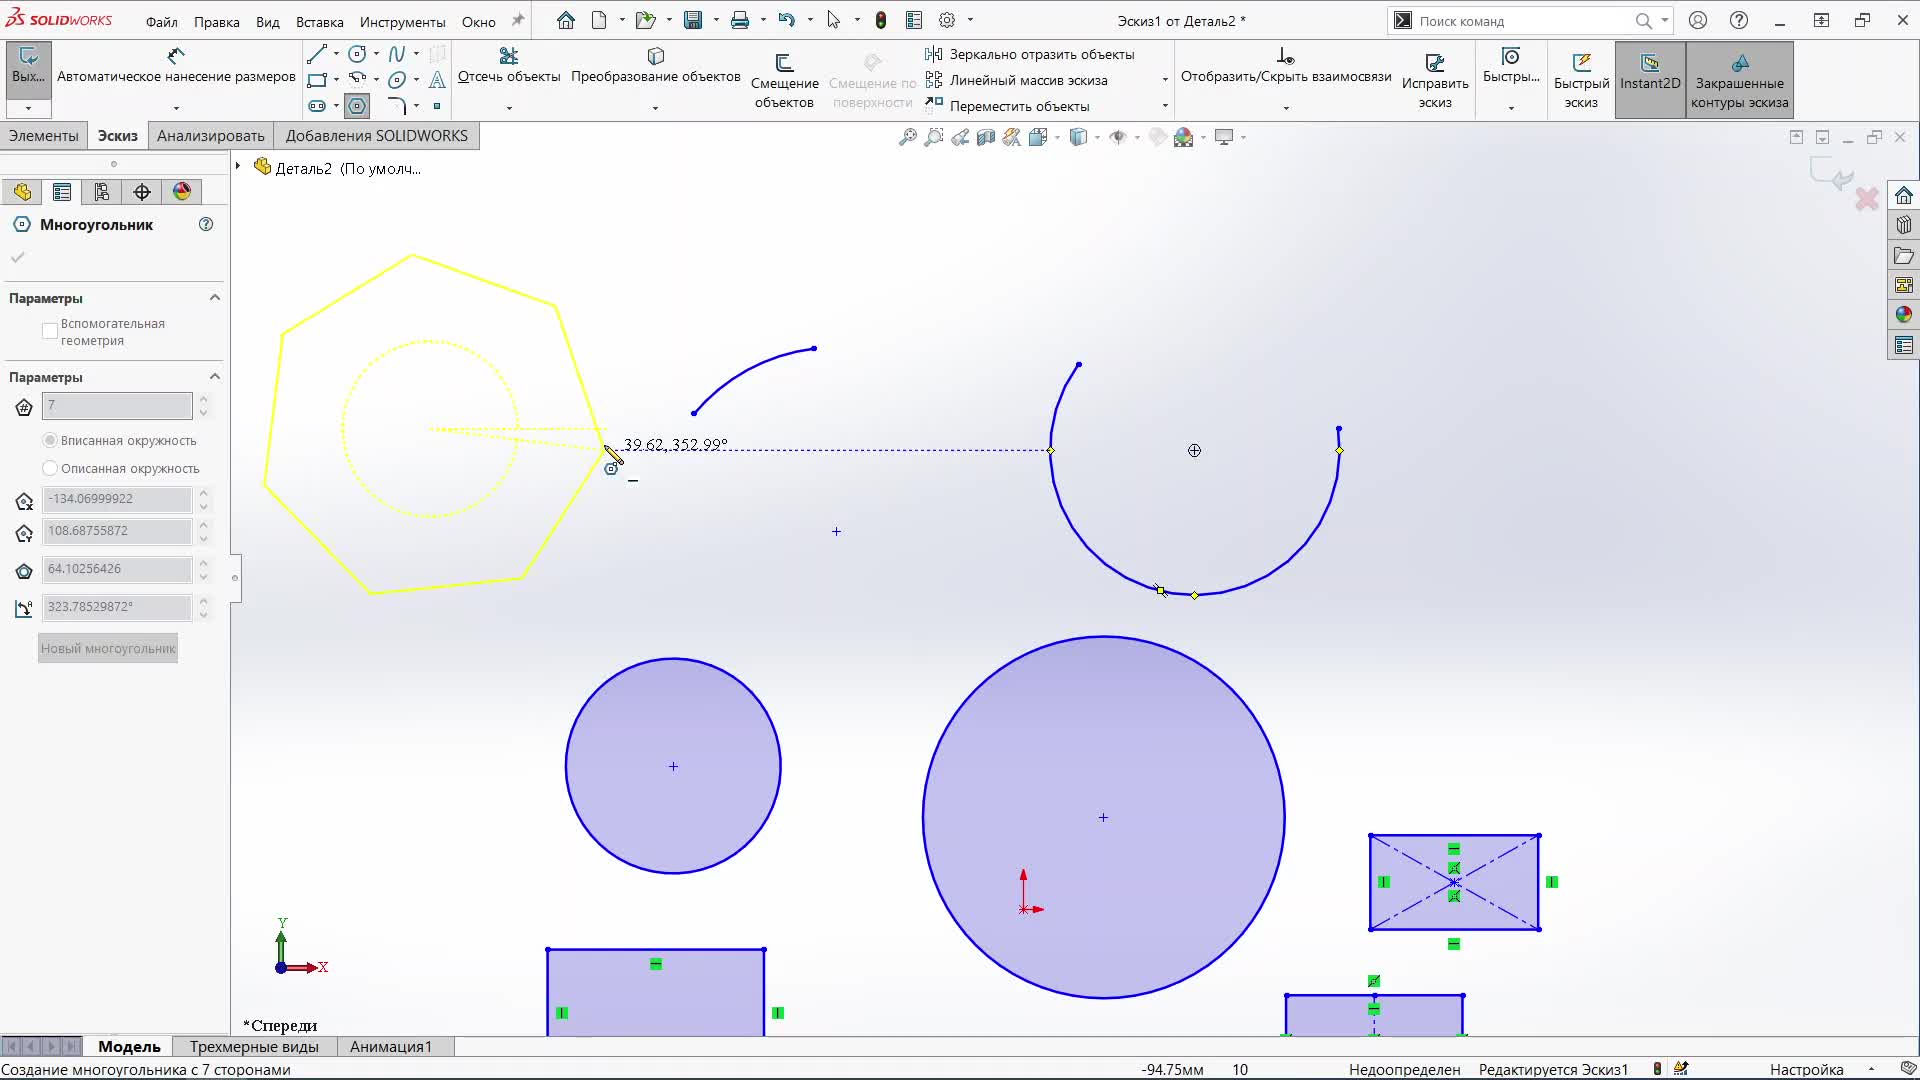Click the Exit Sketch (Вых...) button
Image resolution: width=1920 pixels, height=1080 pixels.
pos(28,68)
